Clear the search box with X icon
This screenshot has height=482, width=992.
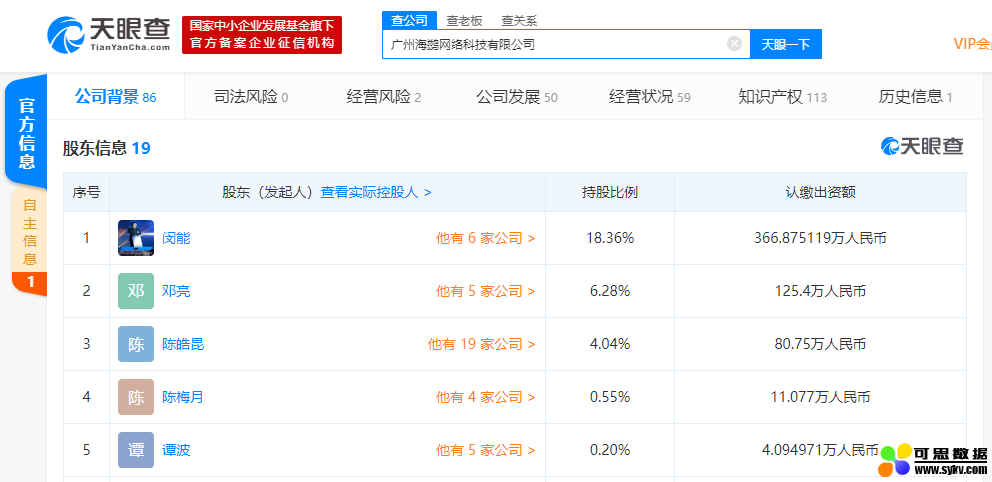734,44
